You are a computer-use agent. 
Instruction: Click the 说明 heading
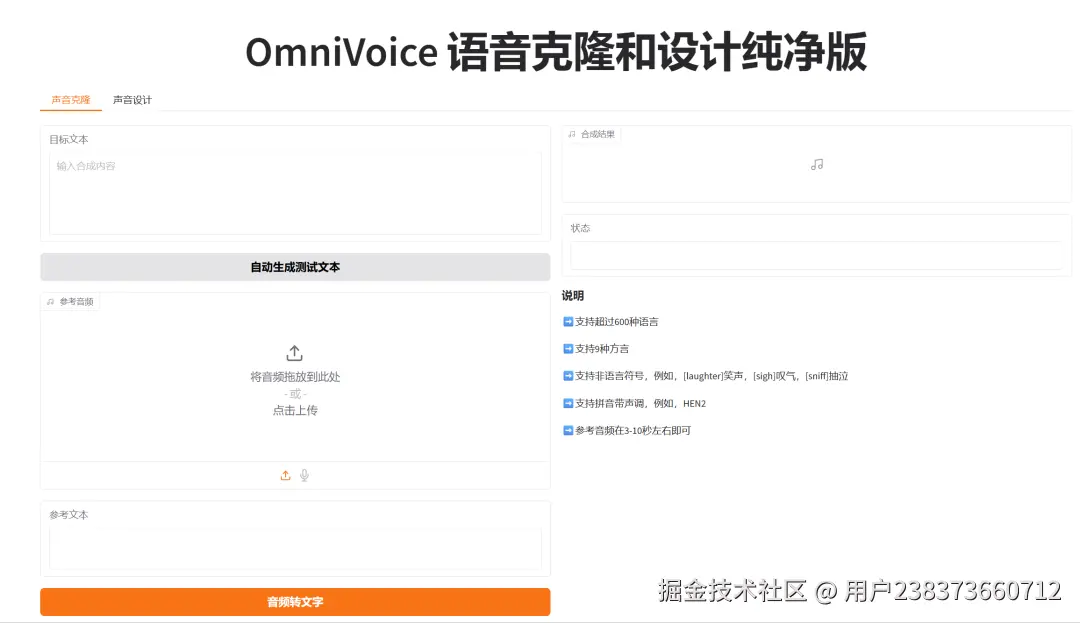[x=572, y=295]
